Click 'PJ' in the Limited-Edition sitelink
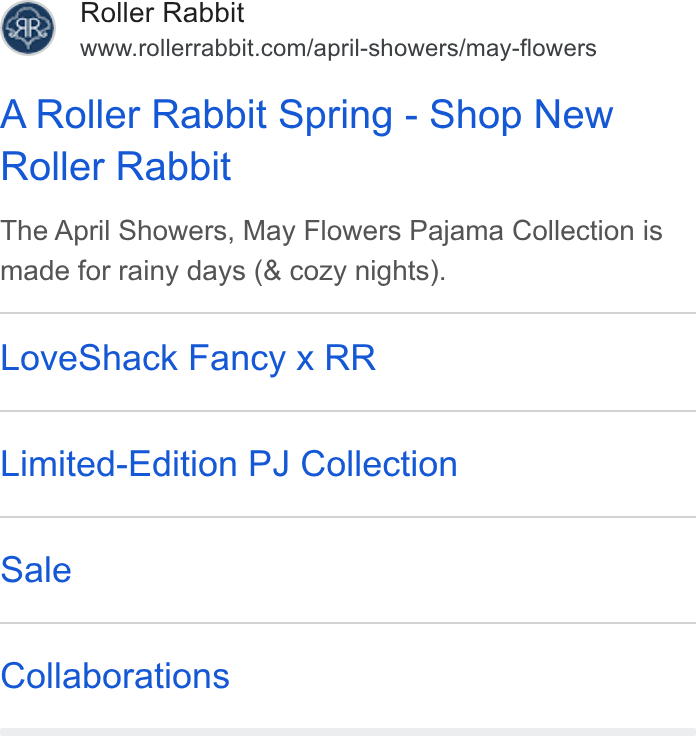 click(x=268, y=464)
